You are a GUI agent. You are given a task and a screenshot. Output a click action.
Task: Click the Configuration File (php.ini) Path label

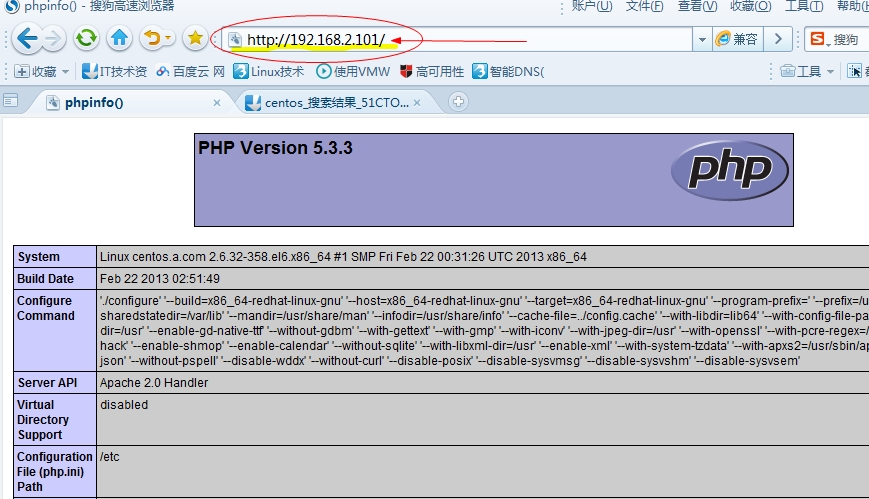click(54, 472)
